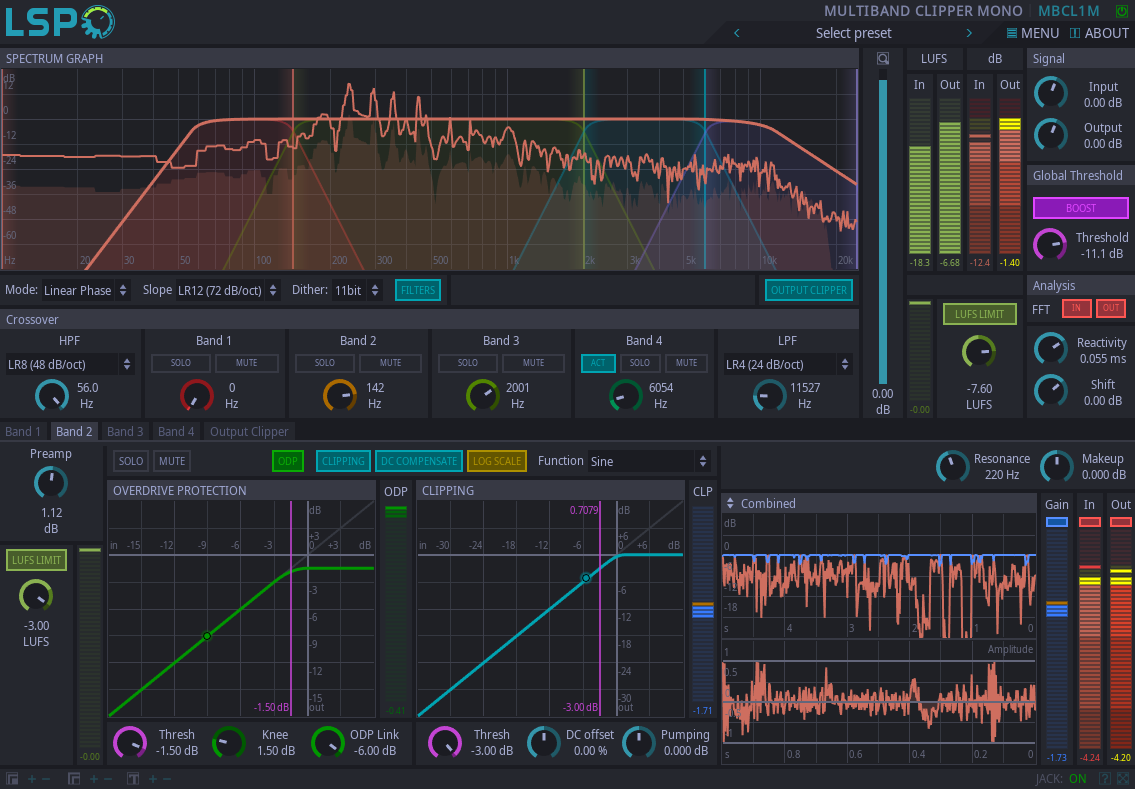
Task: Adjust the Makeup gain knob
Action: point(1057,466)
